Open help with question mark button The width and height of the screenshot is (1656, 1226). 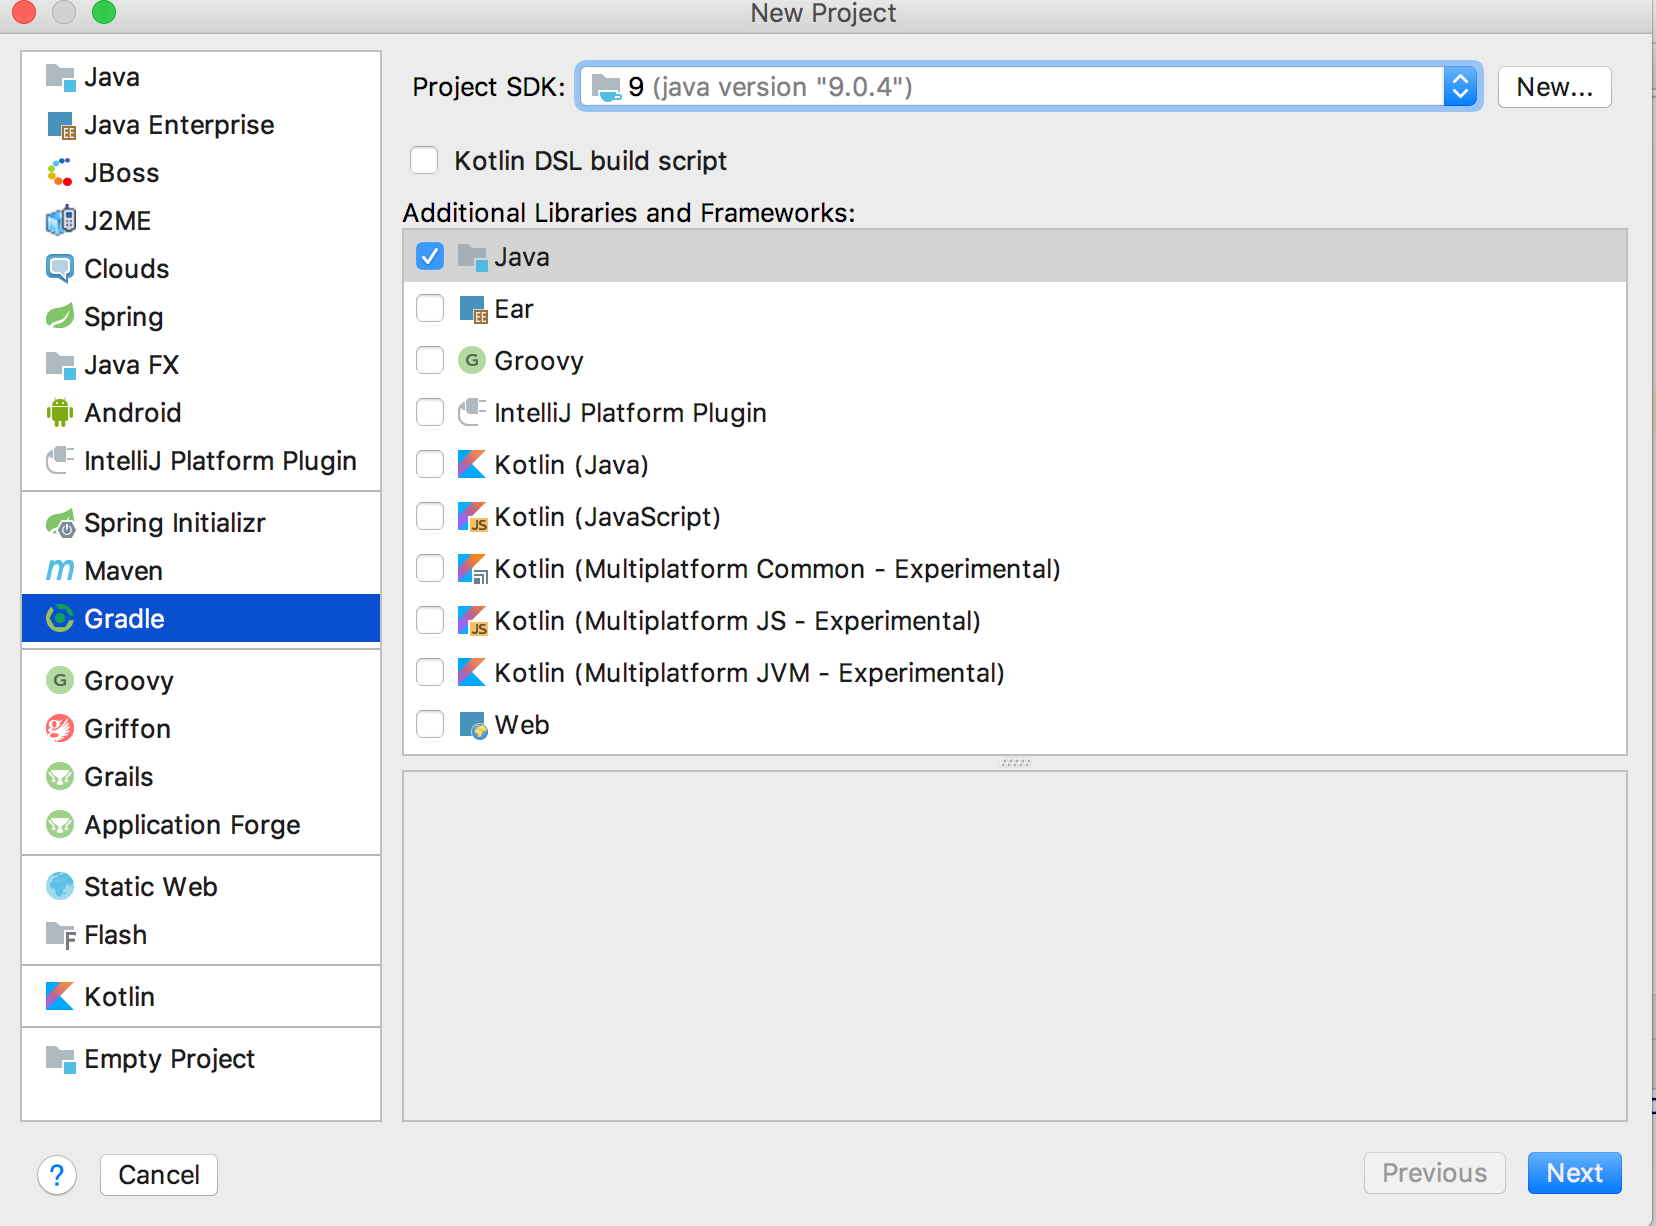point(57,1175)
